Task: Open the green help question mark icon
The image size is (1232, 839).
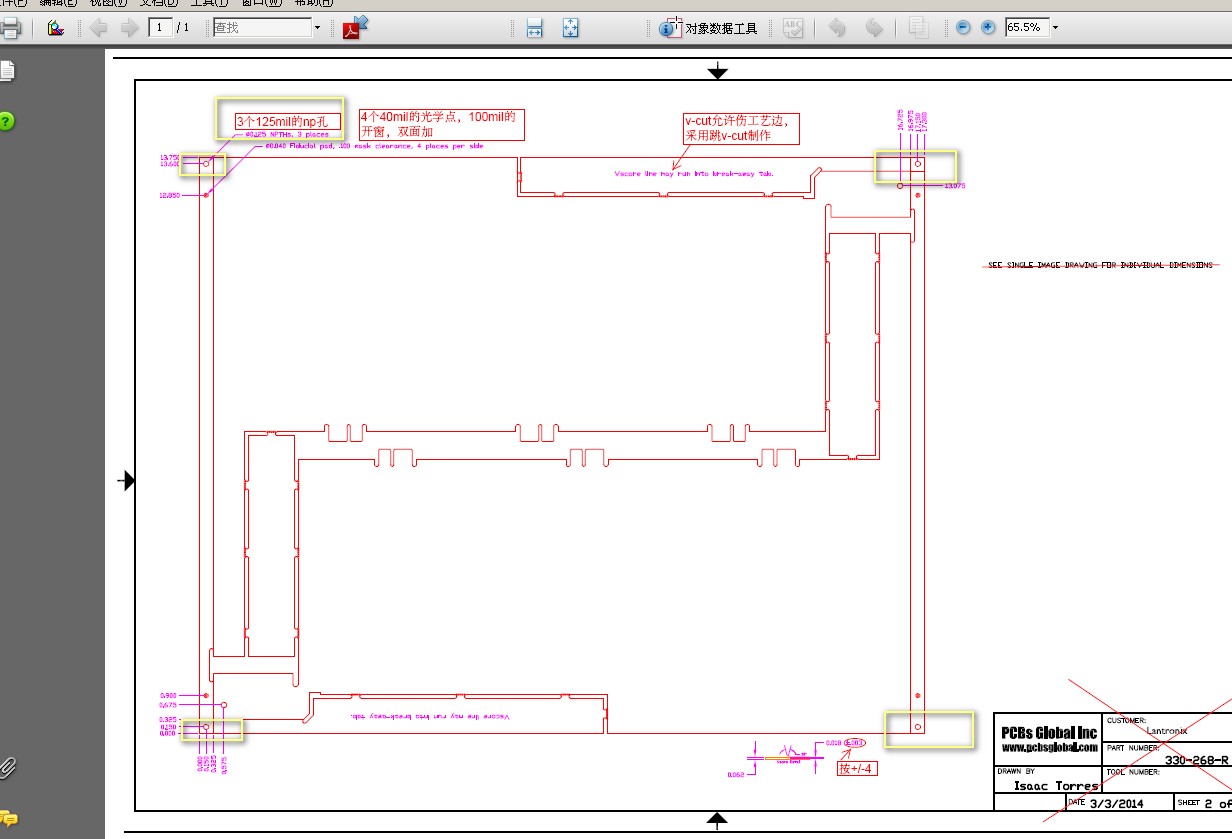Action: tap(7, 122)
